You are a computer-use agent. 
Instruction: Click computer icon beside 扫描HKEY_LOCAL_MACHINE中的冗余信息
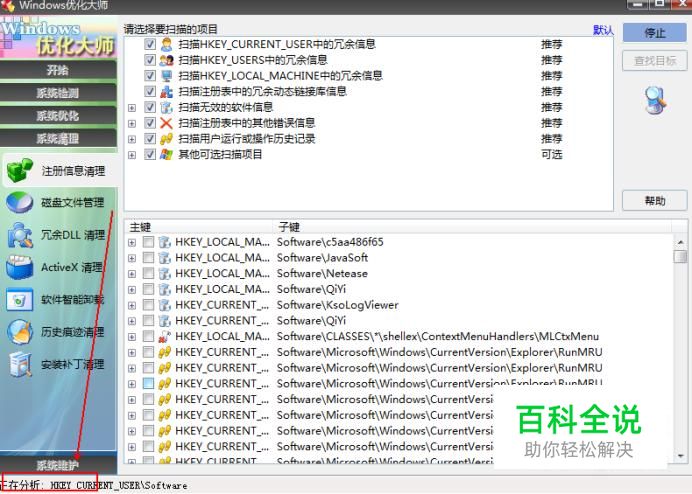click(x=166, y=76)
